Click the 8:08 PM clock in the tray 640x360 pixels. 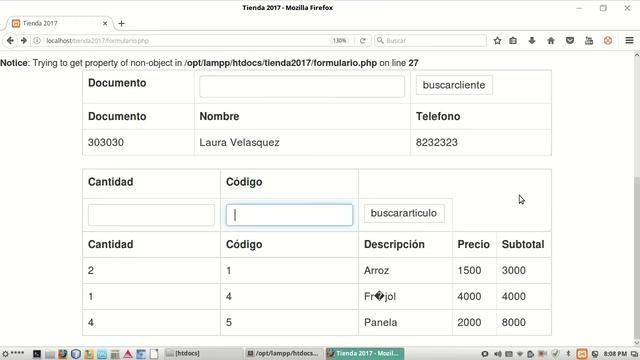tap(615, 353)
